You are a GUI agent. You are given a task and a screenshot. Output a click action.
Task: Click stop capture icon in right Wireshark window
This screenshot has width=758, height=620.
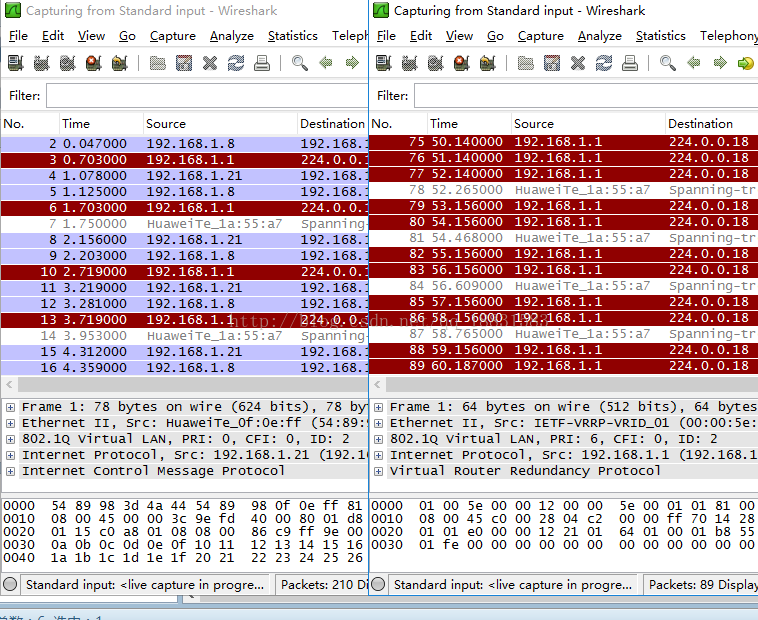coord(462,63)
